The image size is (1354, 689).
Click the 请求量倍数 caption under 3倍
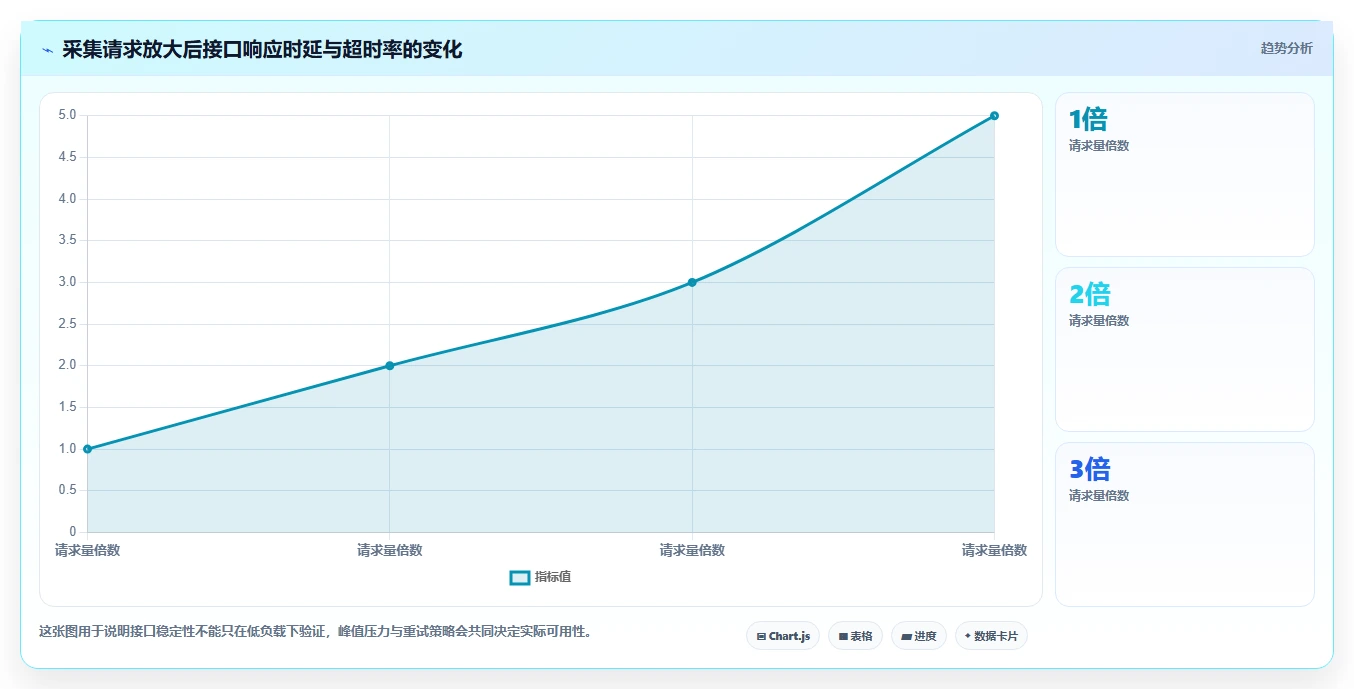tap(1099, 496)
